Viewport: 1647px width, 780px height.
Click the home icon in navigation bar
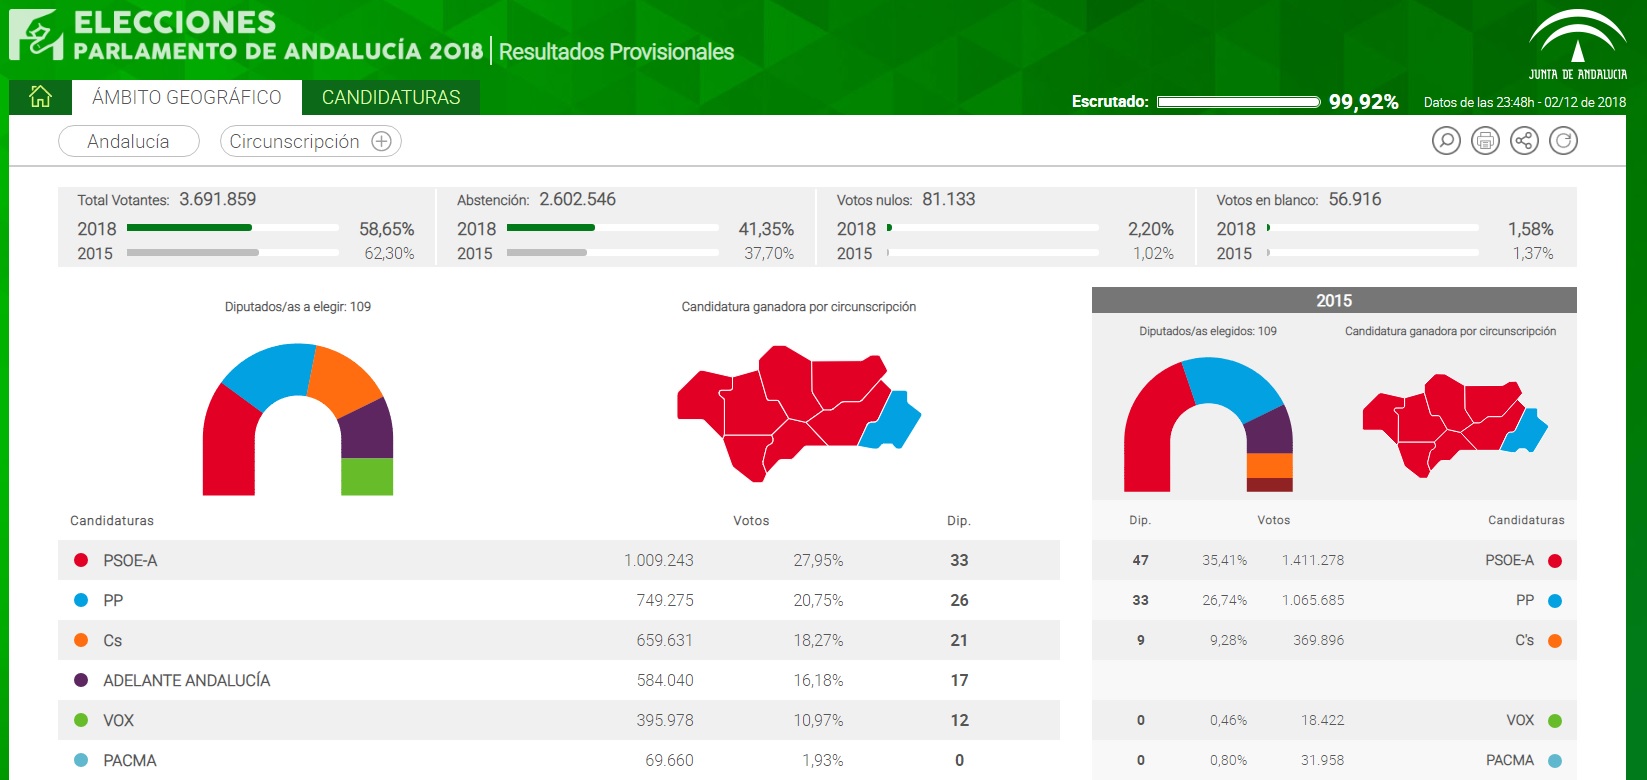coord(40,97)
